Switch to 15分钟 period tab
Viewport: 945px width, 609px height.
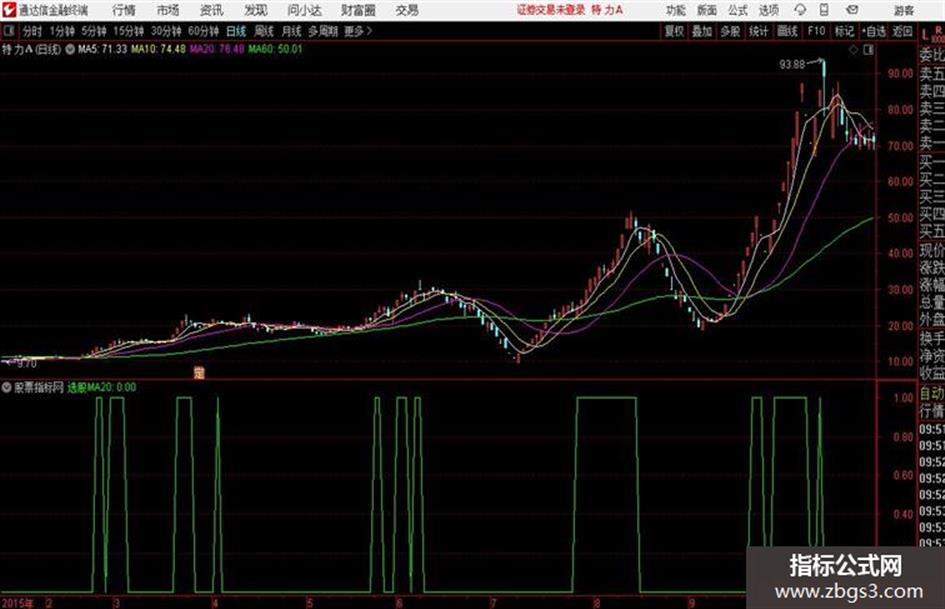tap(128, 31)
